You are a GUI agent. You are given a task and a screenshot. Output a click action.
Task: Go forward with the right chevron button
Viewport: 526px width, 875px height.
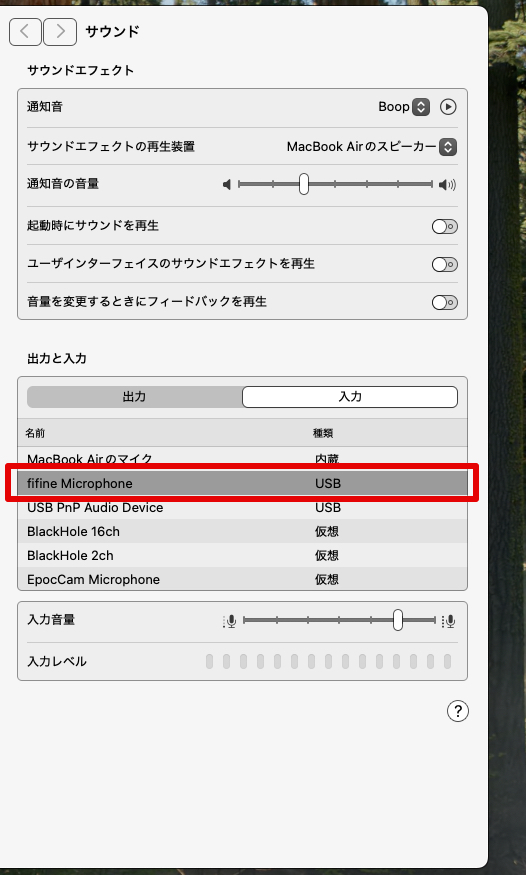point(60,32)
